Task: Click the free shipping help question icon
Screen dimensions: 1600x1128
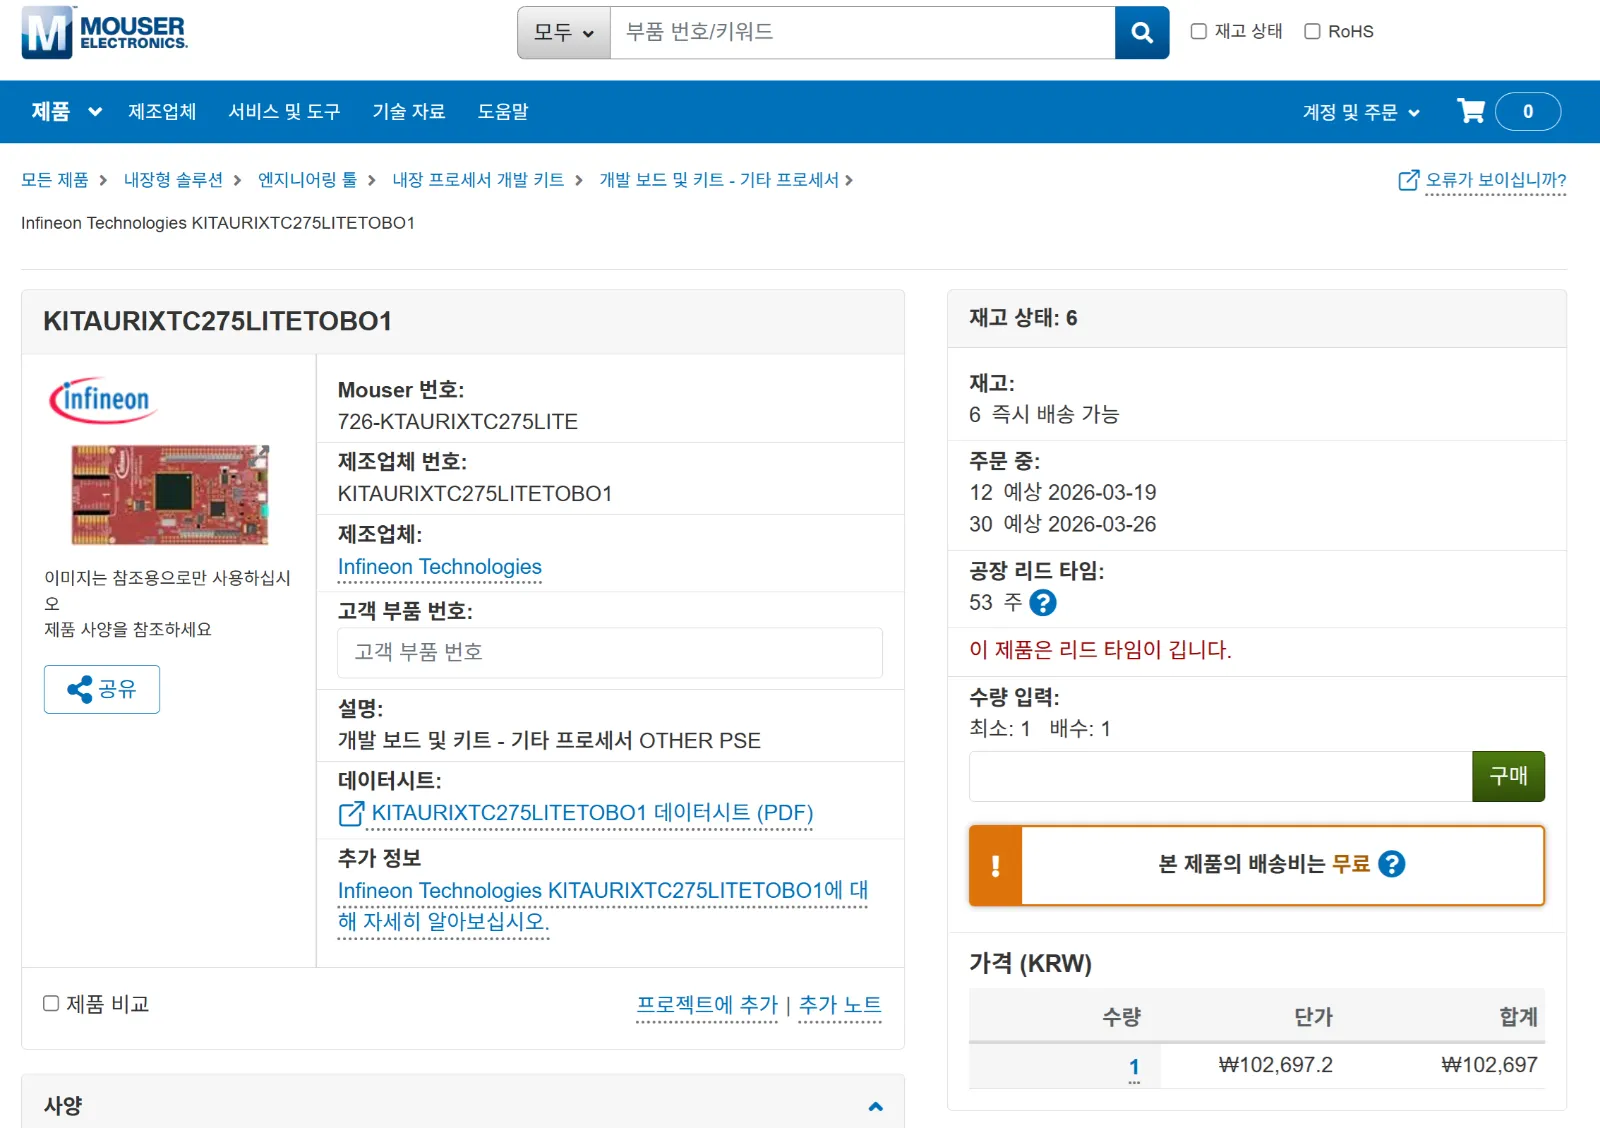Action: coord(1391,864)
